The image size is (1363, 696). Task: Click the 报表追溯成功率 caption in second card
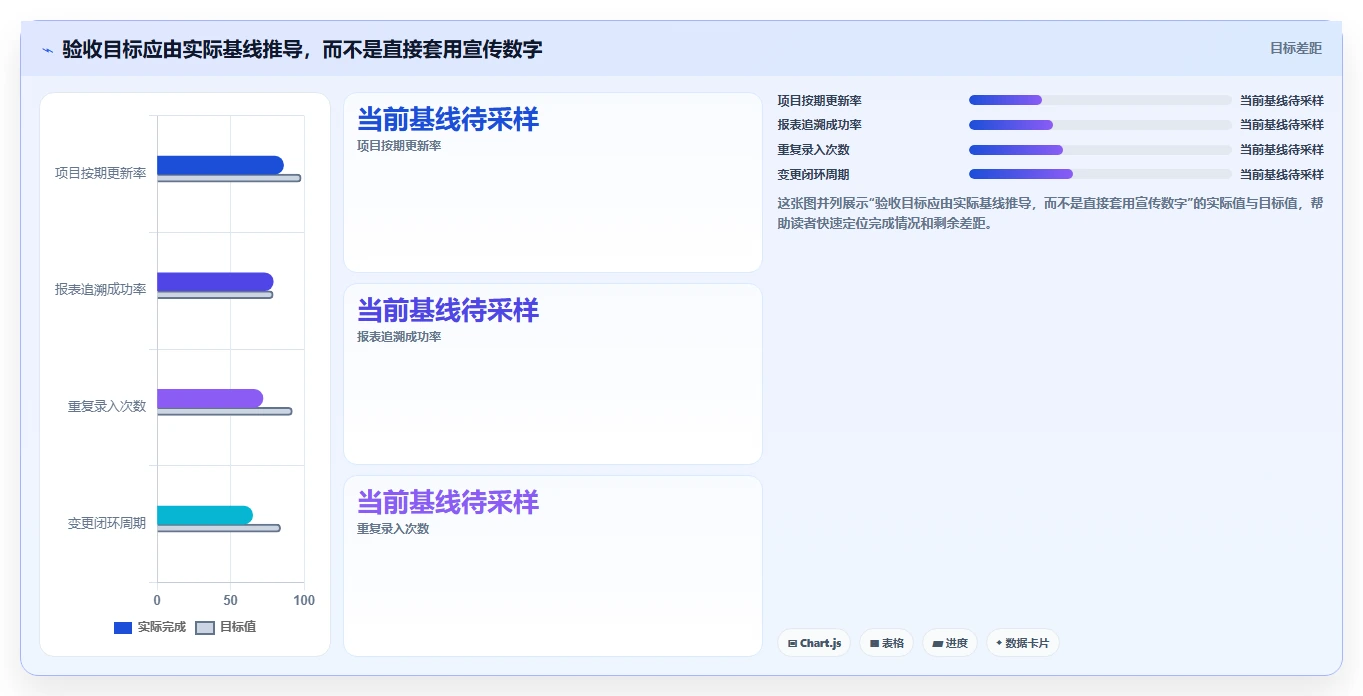(x=399, y=337)
